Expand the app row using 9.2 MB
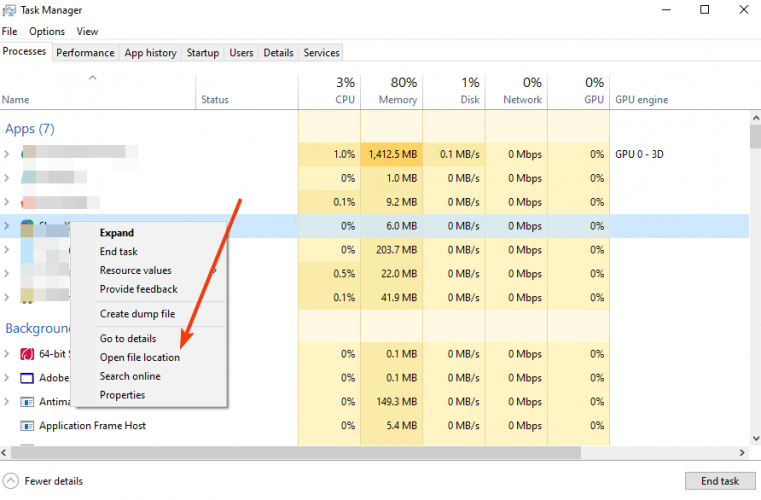Image resolution: width=761 pixels, height=500 pixels. [x=6, y=202]
